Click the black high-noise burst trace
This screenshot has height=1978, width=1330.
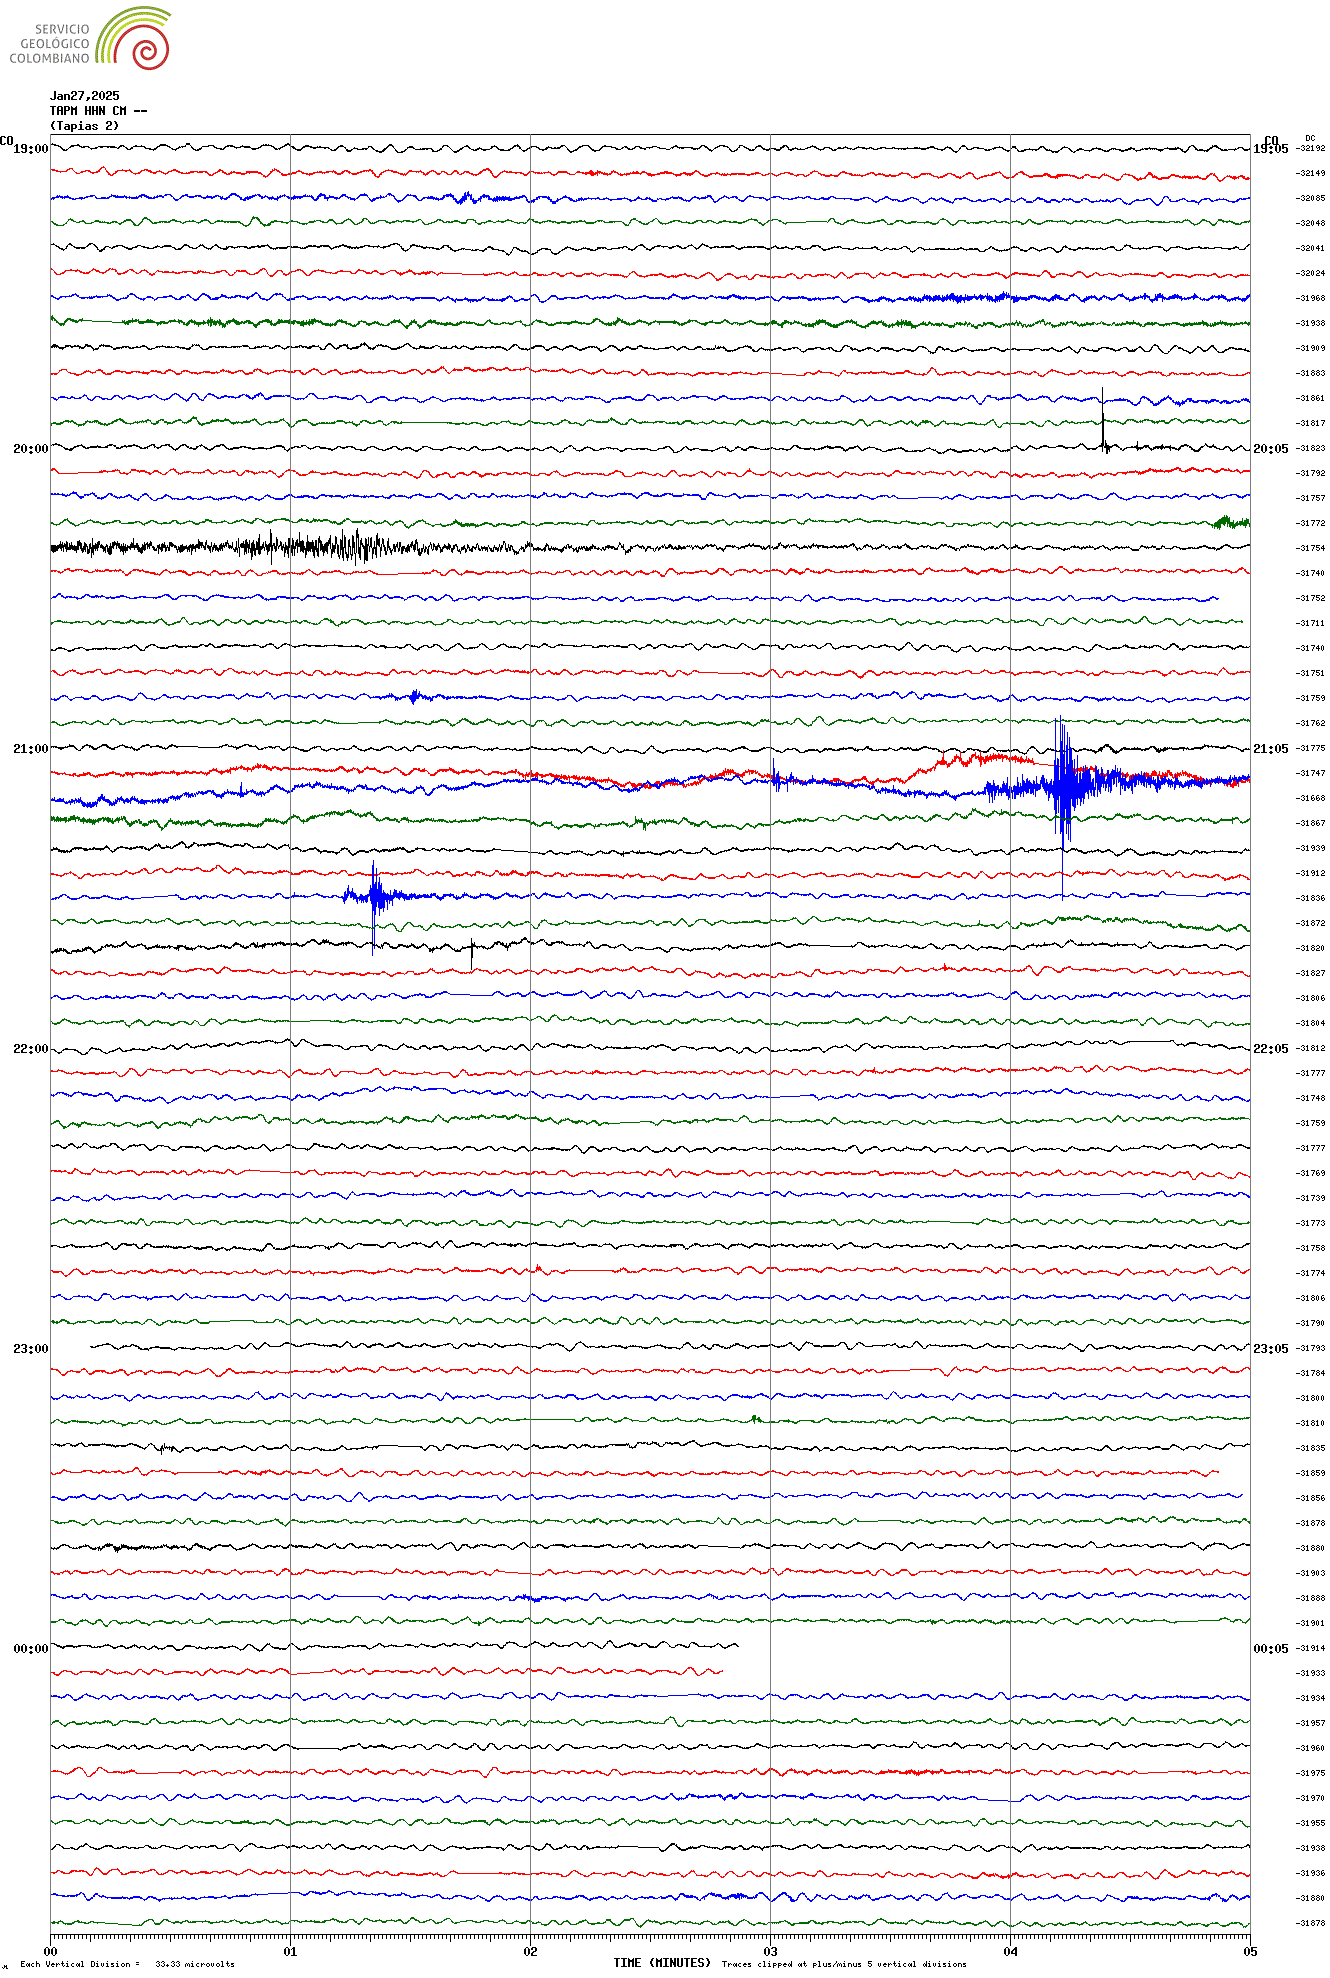(300, 547)
